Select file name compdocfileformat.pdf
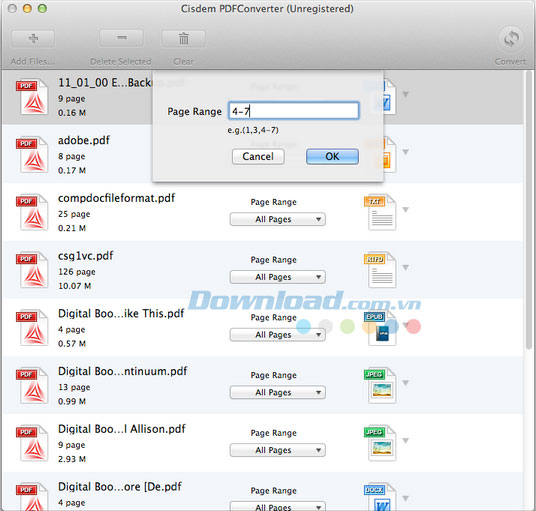The width and height of the screenshot is (536, 511). [x=116, y=198]
